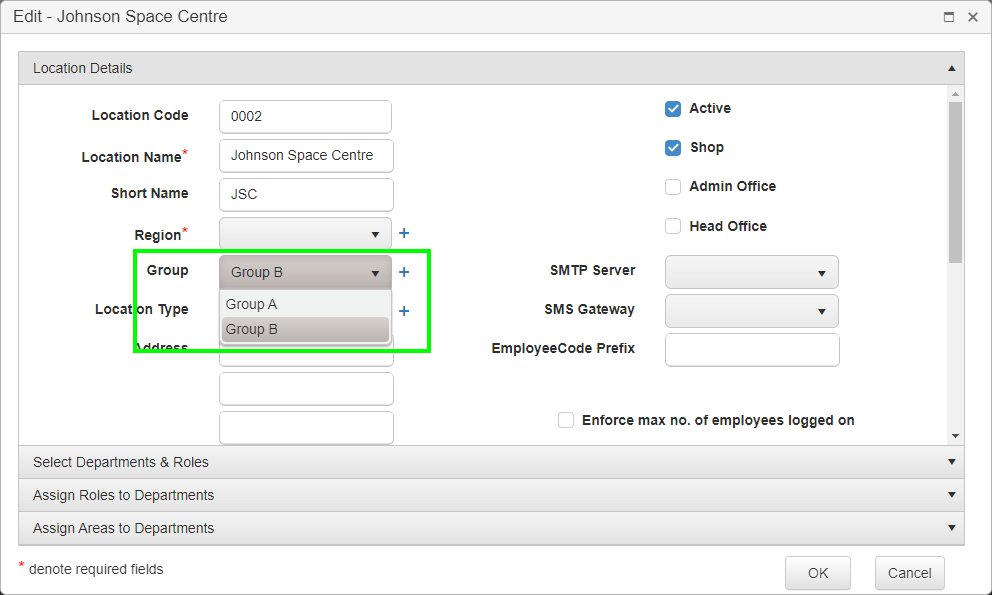Expand Select Departments & Roles section
The width and height of the screenshot is (992, 595).
[492, 462]
